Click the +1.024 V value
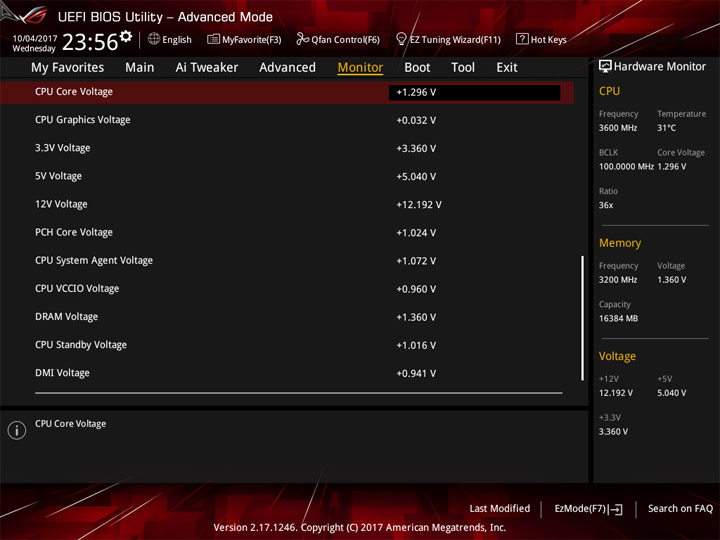Image resolution: width=720 pixels, height=540 pixels. 416,233
